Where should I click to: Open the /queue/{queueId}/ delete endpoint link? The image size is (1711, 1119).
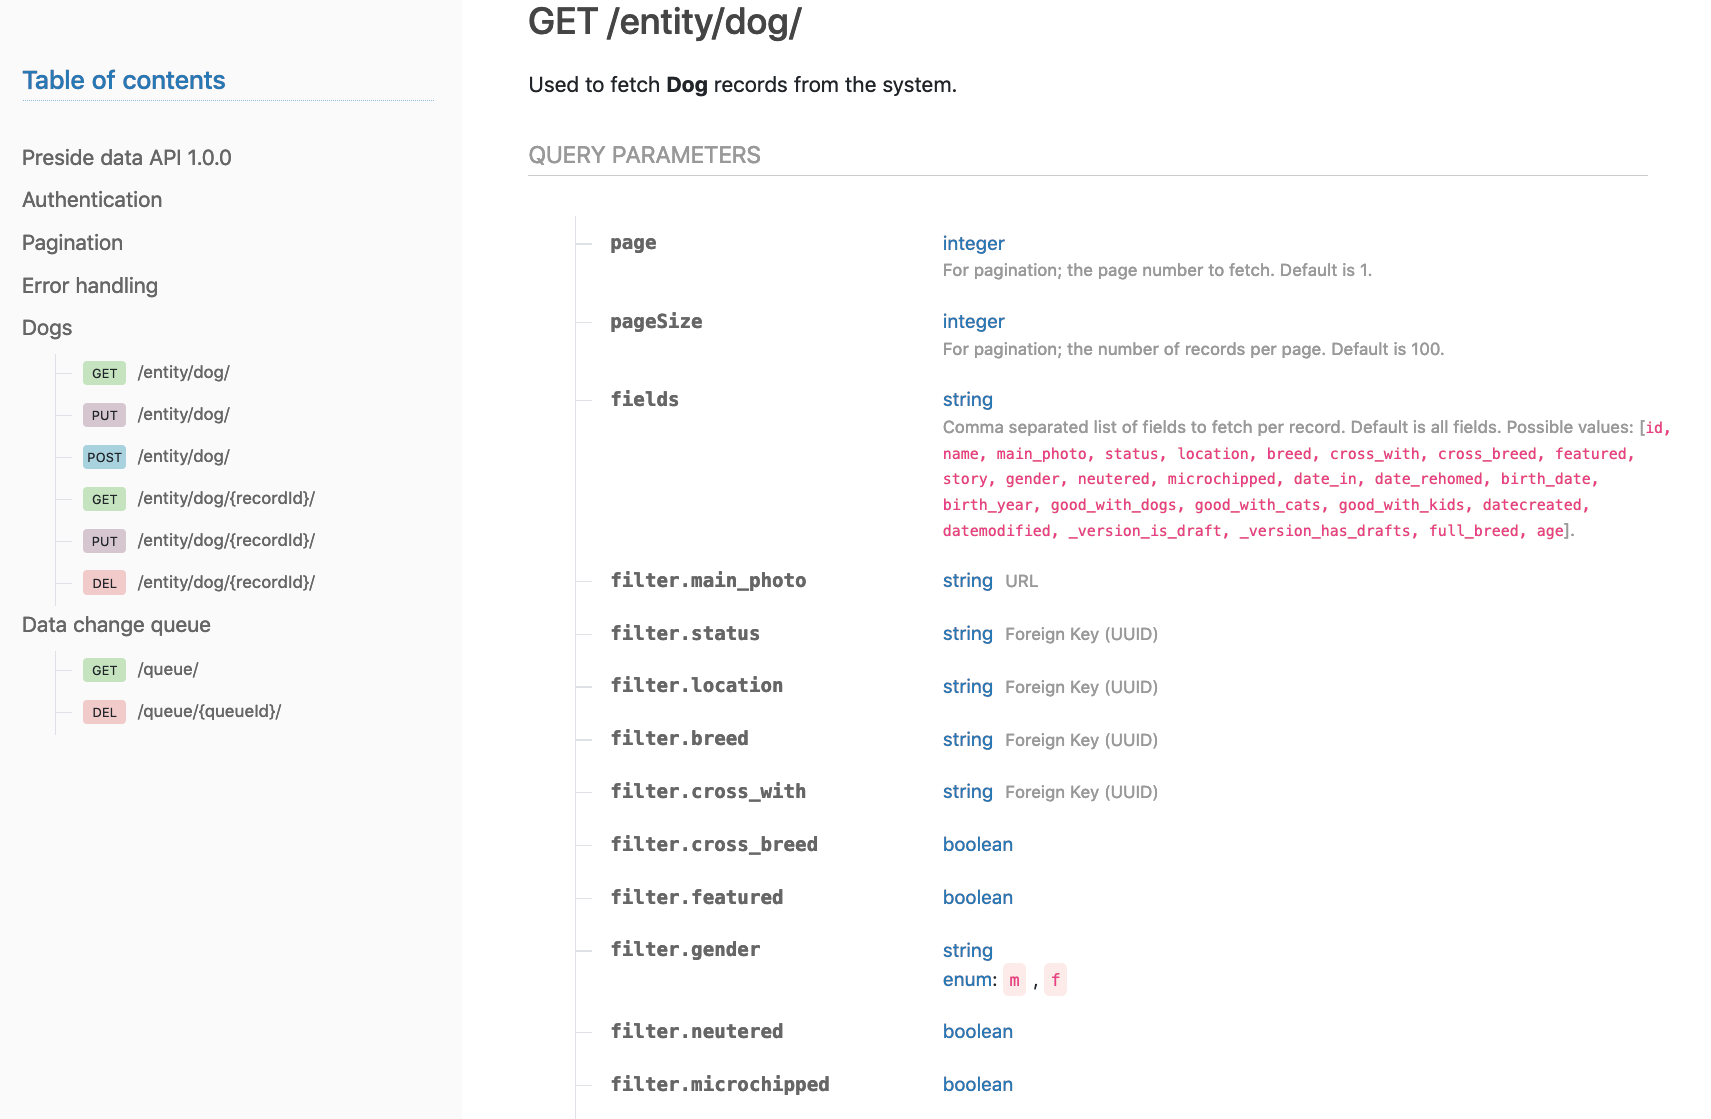[x=209, y=712]
